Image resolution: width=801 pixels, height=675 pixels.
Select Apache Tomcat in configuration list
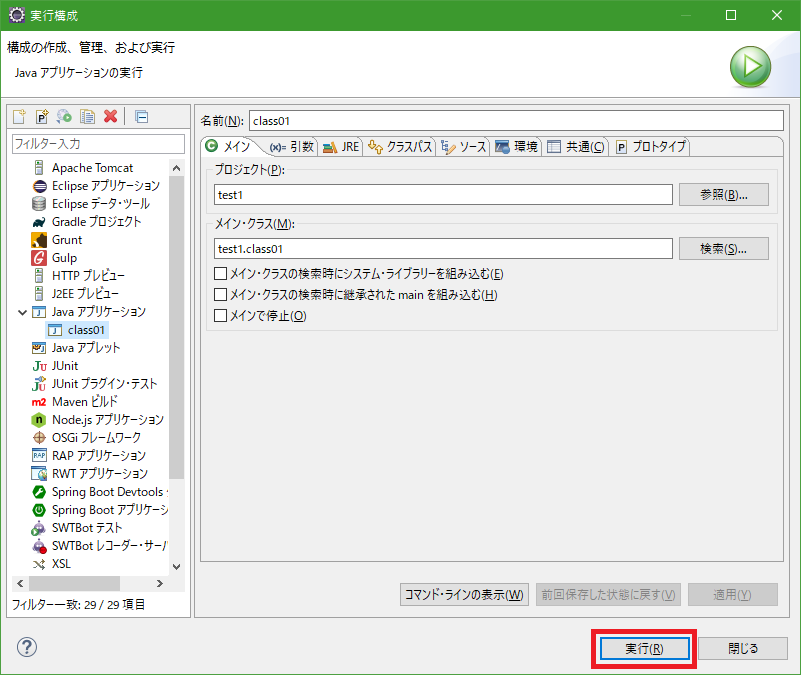(x=92, y=168)
